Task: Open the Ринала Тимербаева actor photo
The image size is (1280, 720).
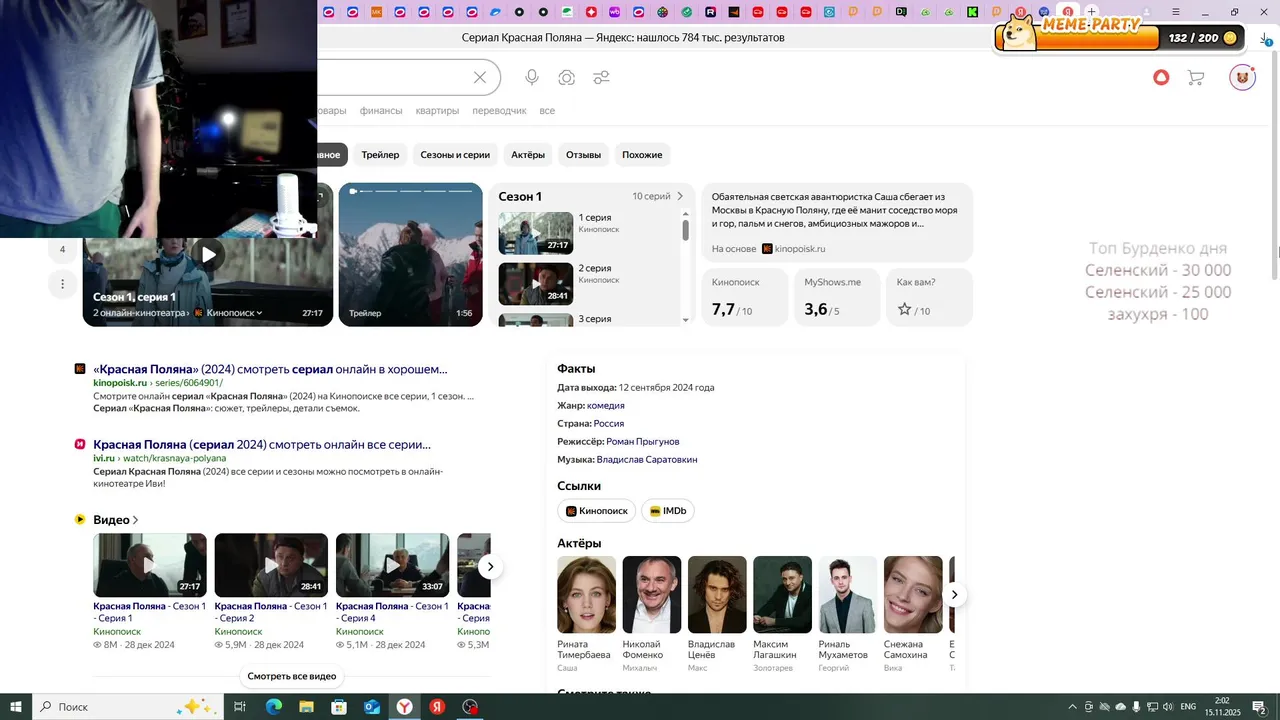Action: [x=587, y=595]
